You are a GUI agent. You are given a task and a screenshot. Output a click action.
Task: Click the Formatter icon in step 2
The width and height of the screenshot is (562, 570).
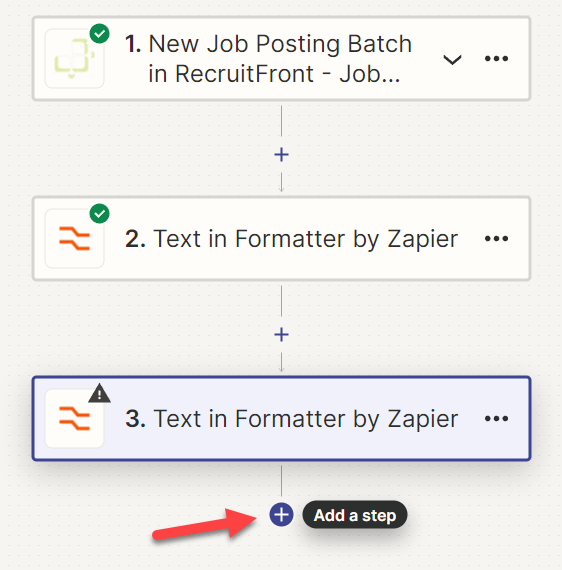(x=75, y=238)
